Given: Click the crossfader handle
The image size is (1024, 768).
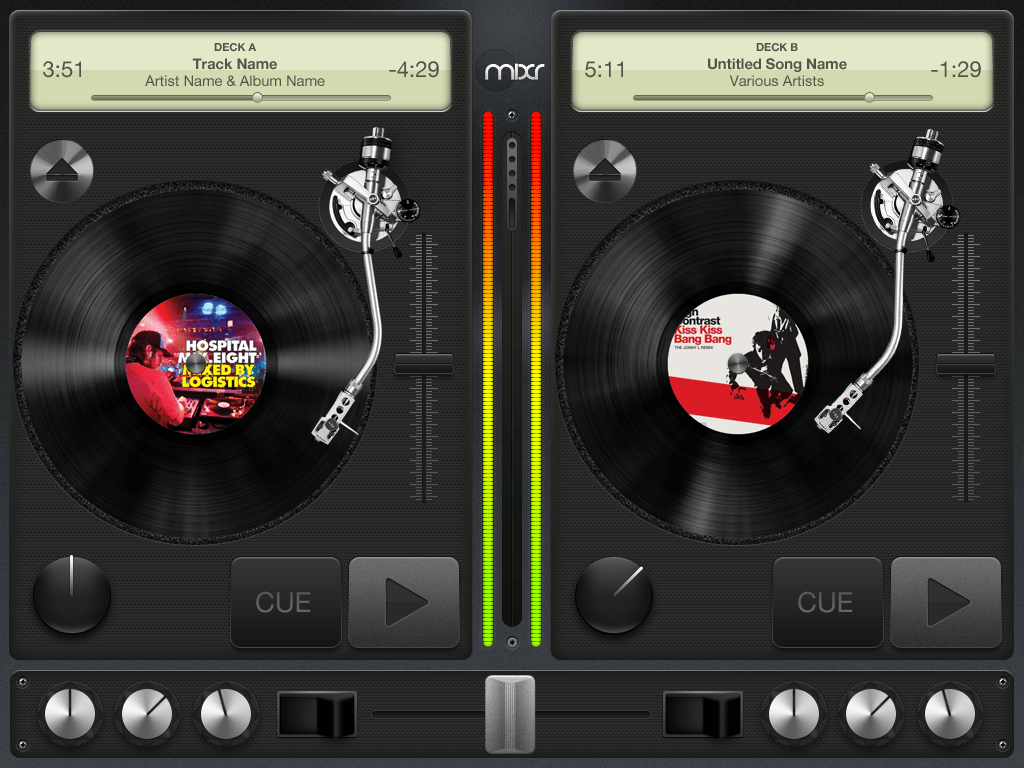Looking at the screenshot, I should tap(511, 714).
